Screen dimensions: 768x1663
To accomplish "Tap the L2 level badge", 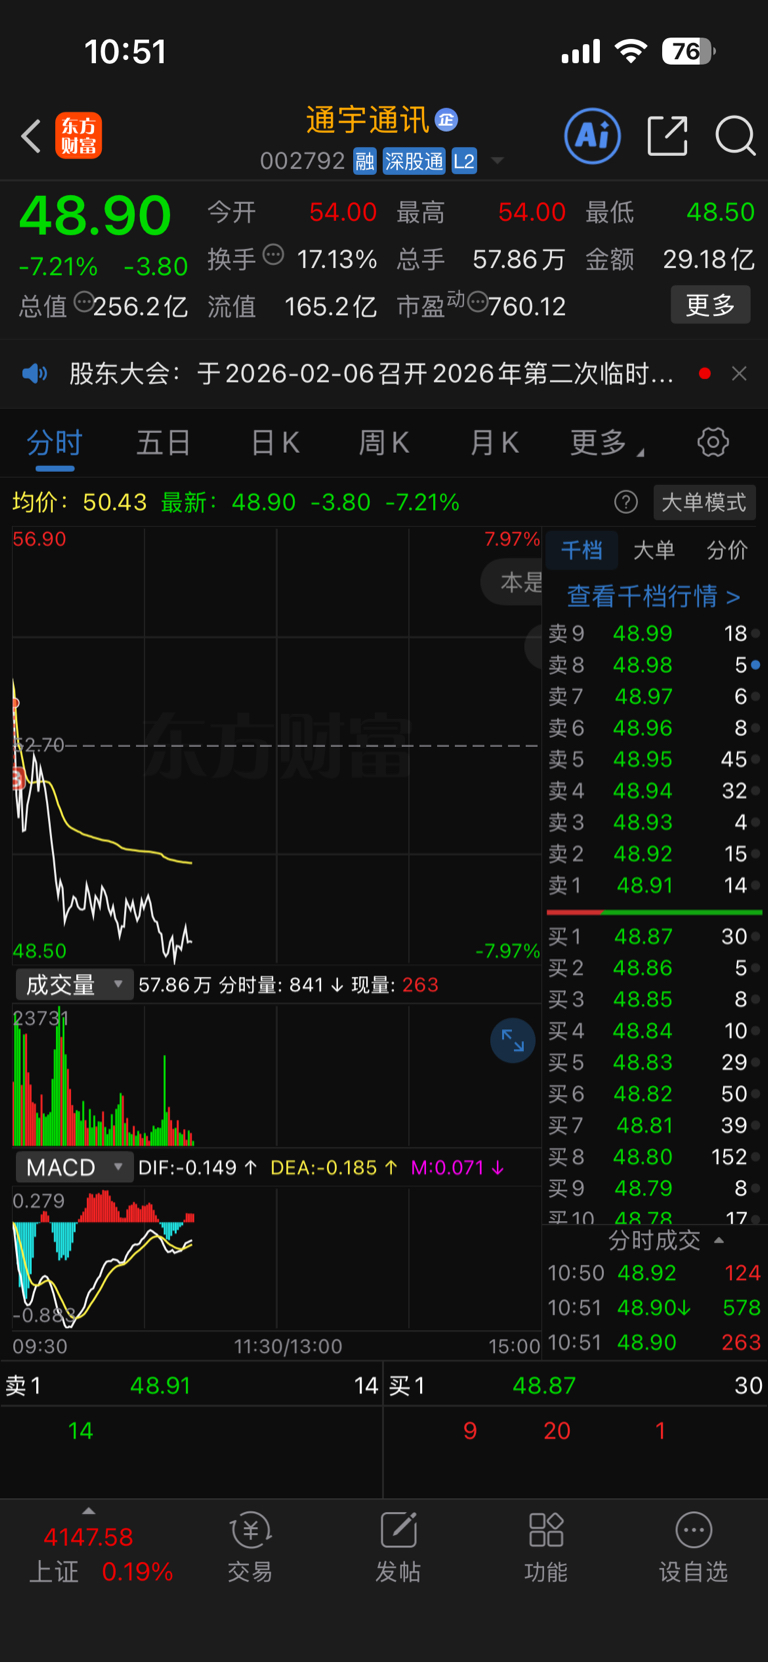I will [x=464, y=161].
